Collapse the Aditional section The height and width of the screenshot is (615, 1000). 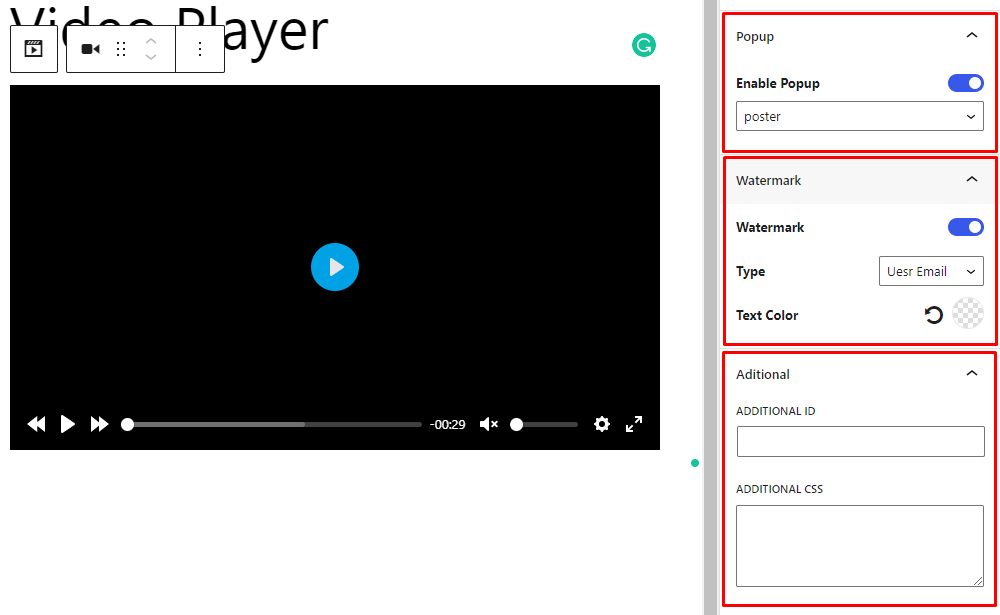point(971,372)
